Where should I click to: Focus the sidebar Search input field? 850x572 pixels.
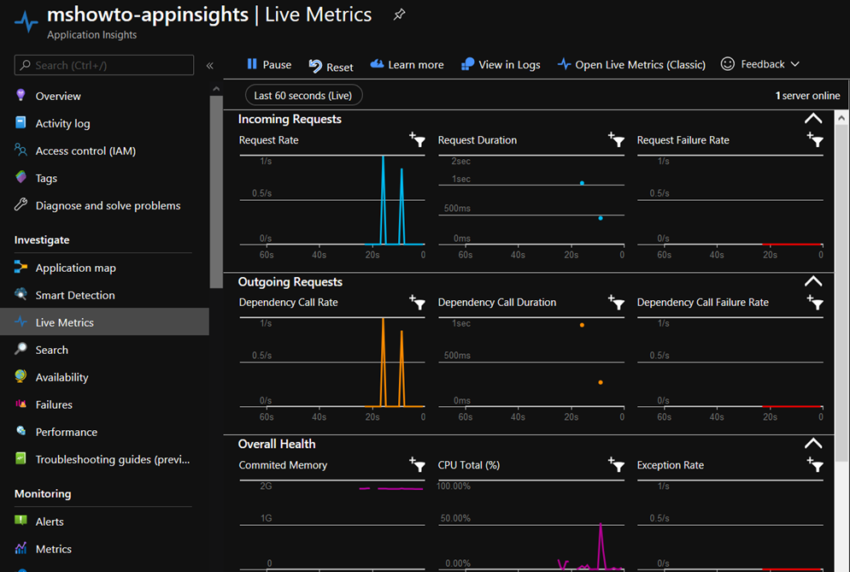[x=110, y=65]
